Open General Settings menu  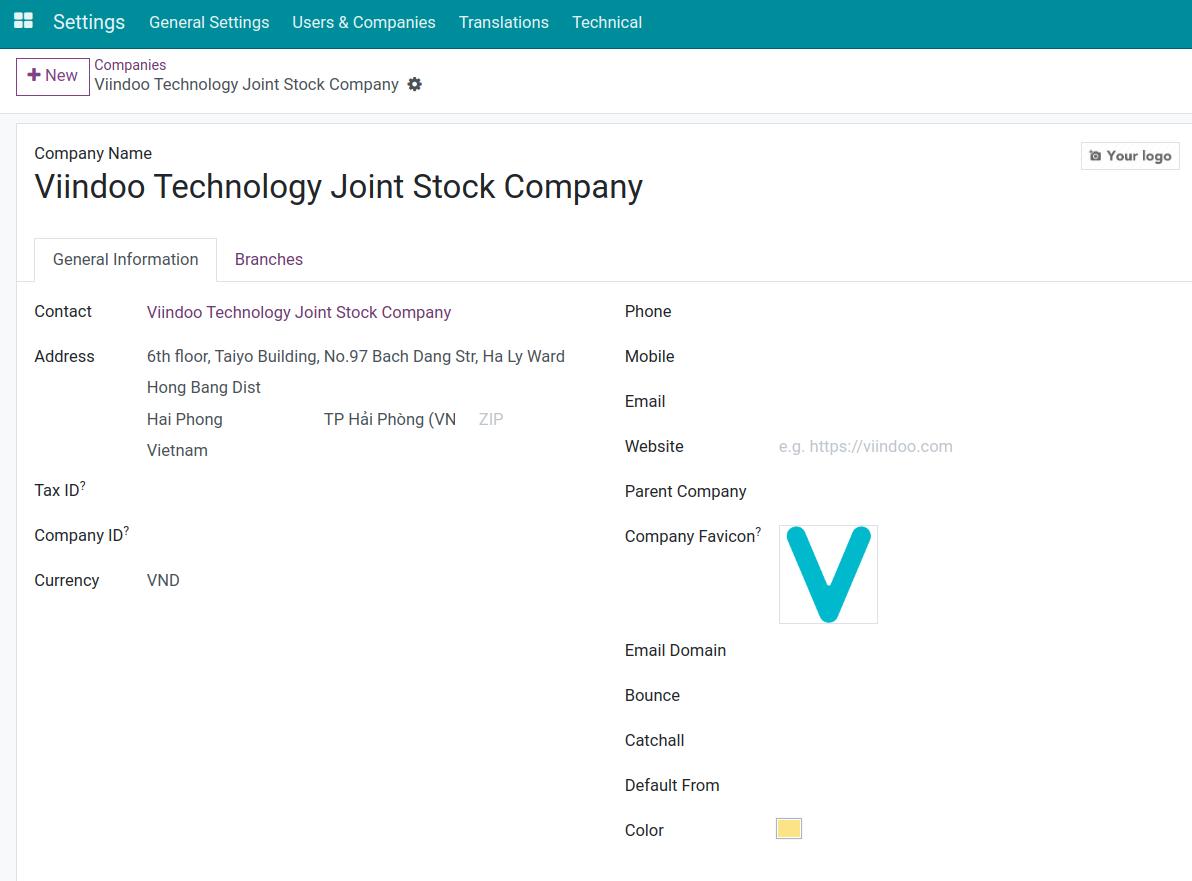(x=209, y=23)
